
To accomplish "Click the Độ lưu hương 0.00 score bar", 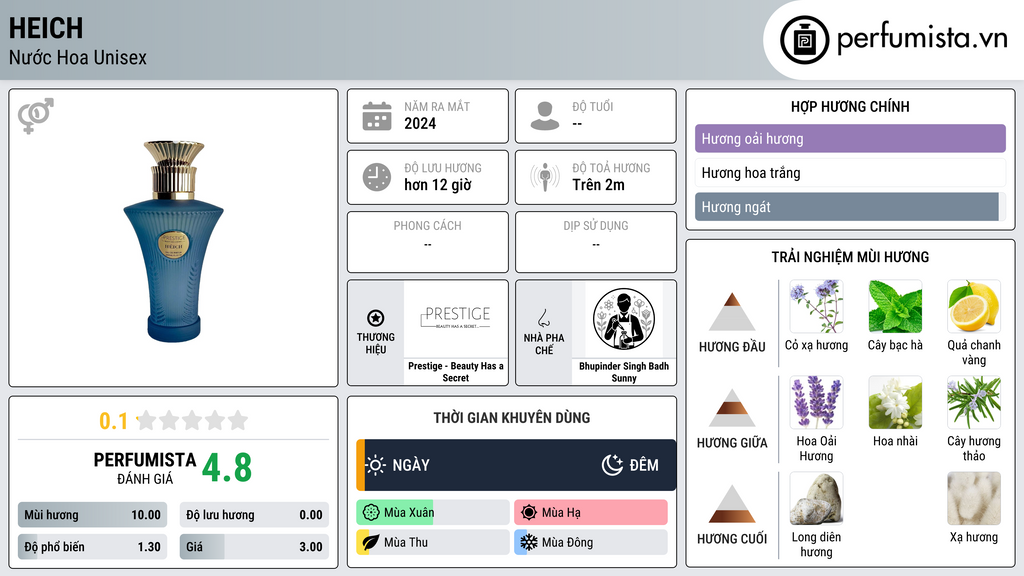I will tap(254, 515).
